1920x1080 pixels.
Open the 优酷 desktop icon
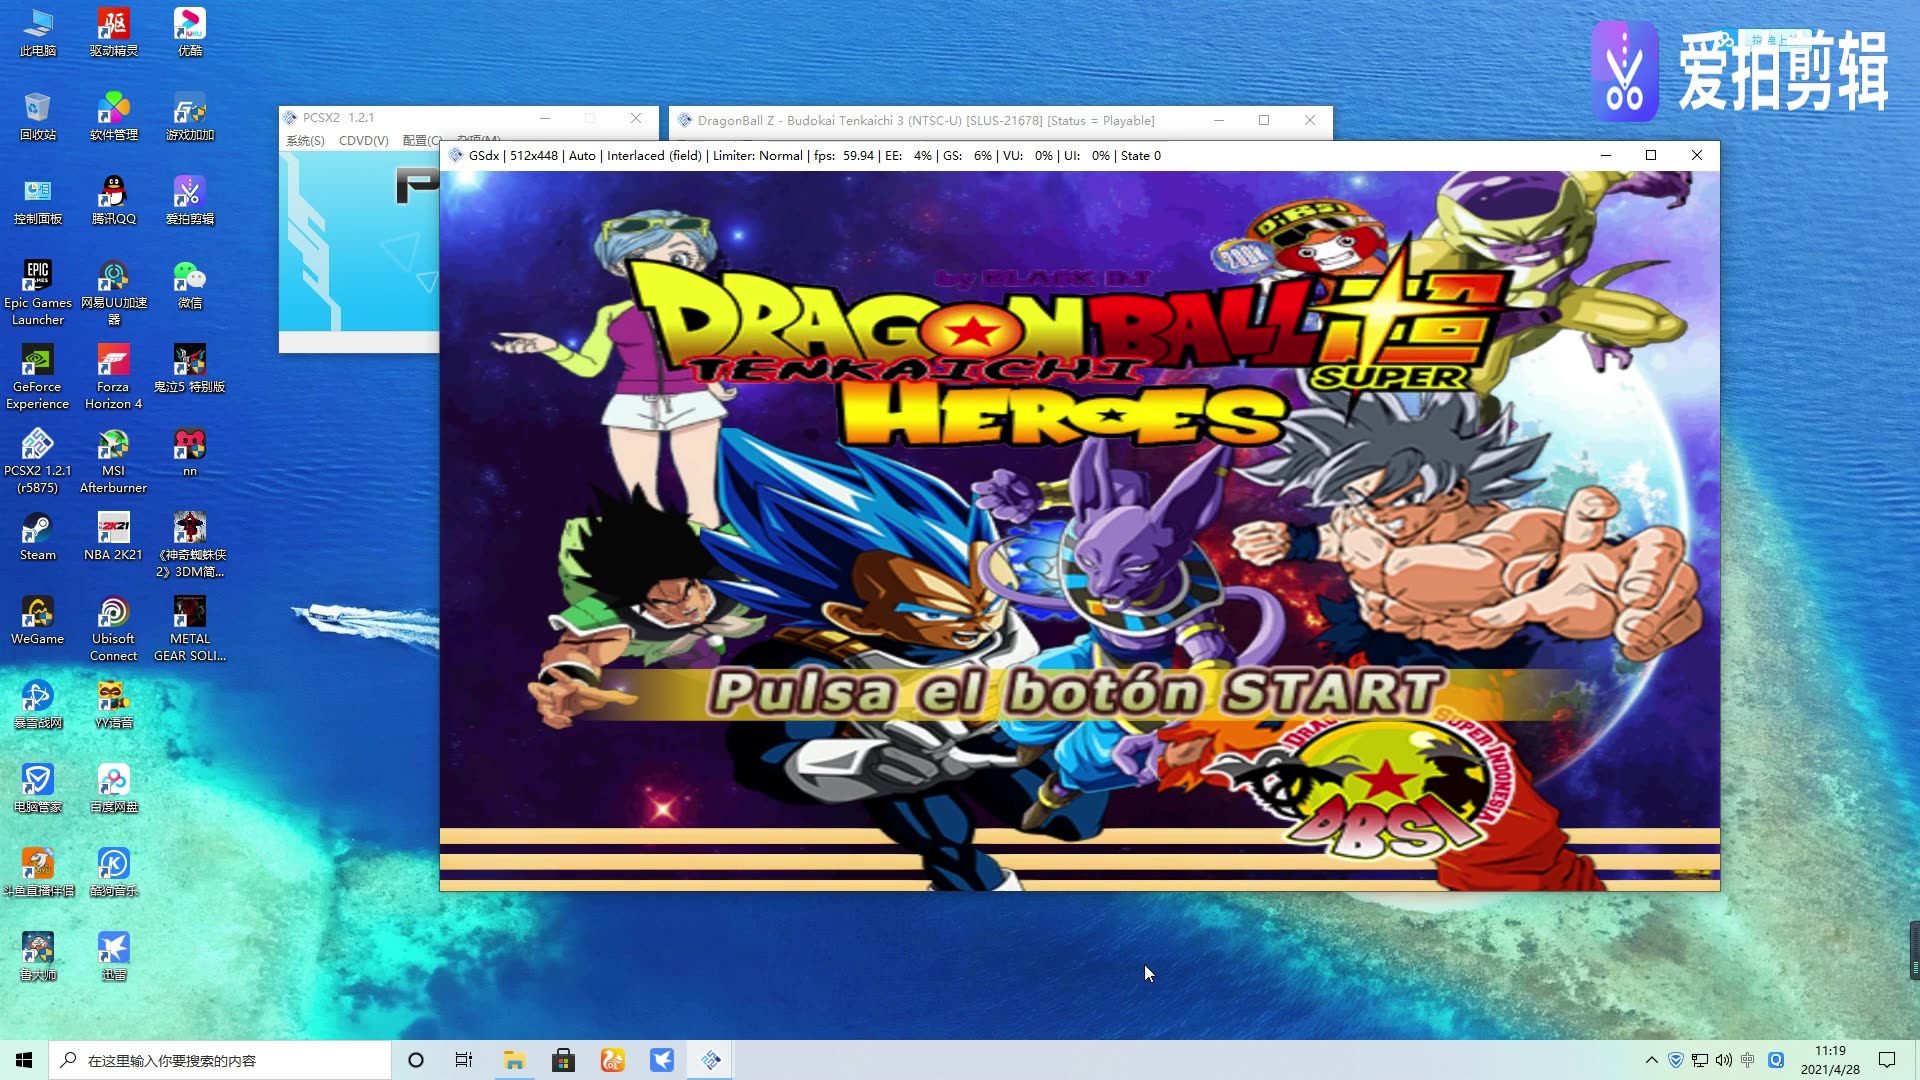[x=190, y=32]
